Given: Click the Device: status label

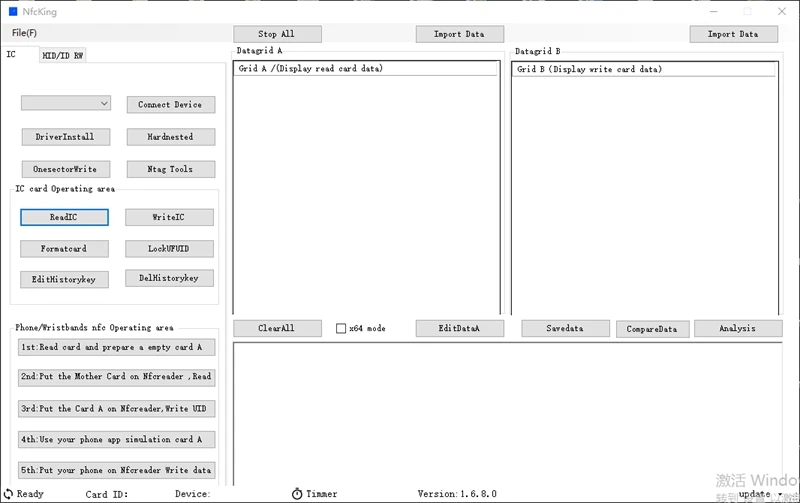Looking at the screenshot, I should click(193, 494).
